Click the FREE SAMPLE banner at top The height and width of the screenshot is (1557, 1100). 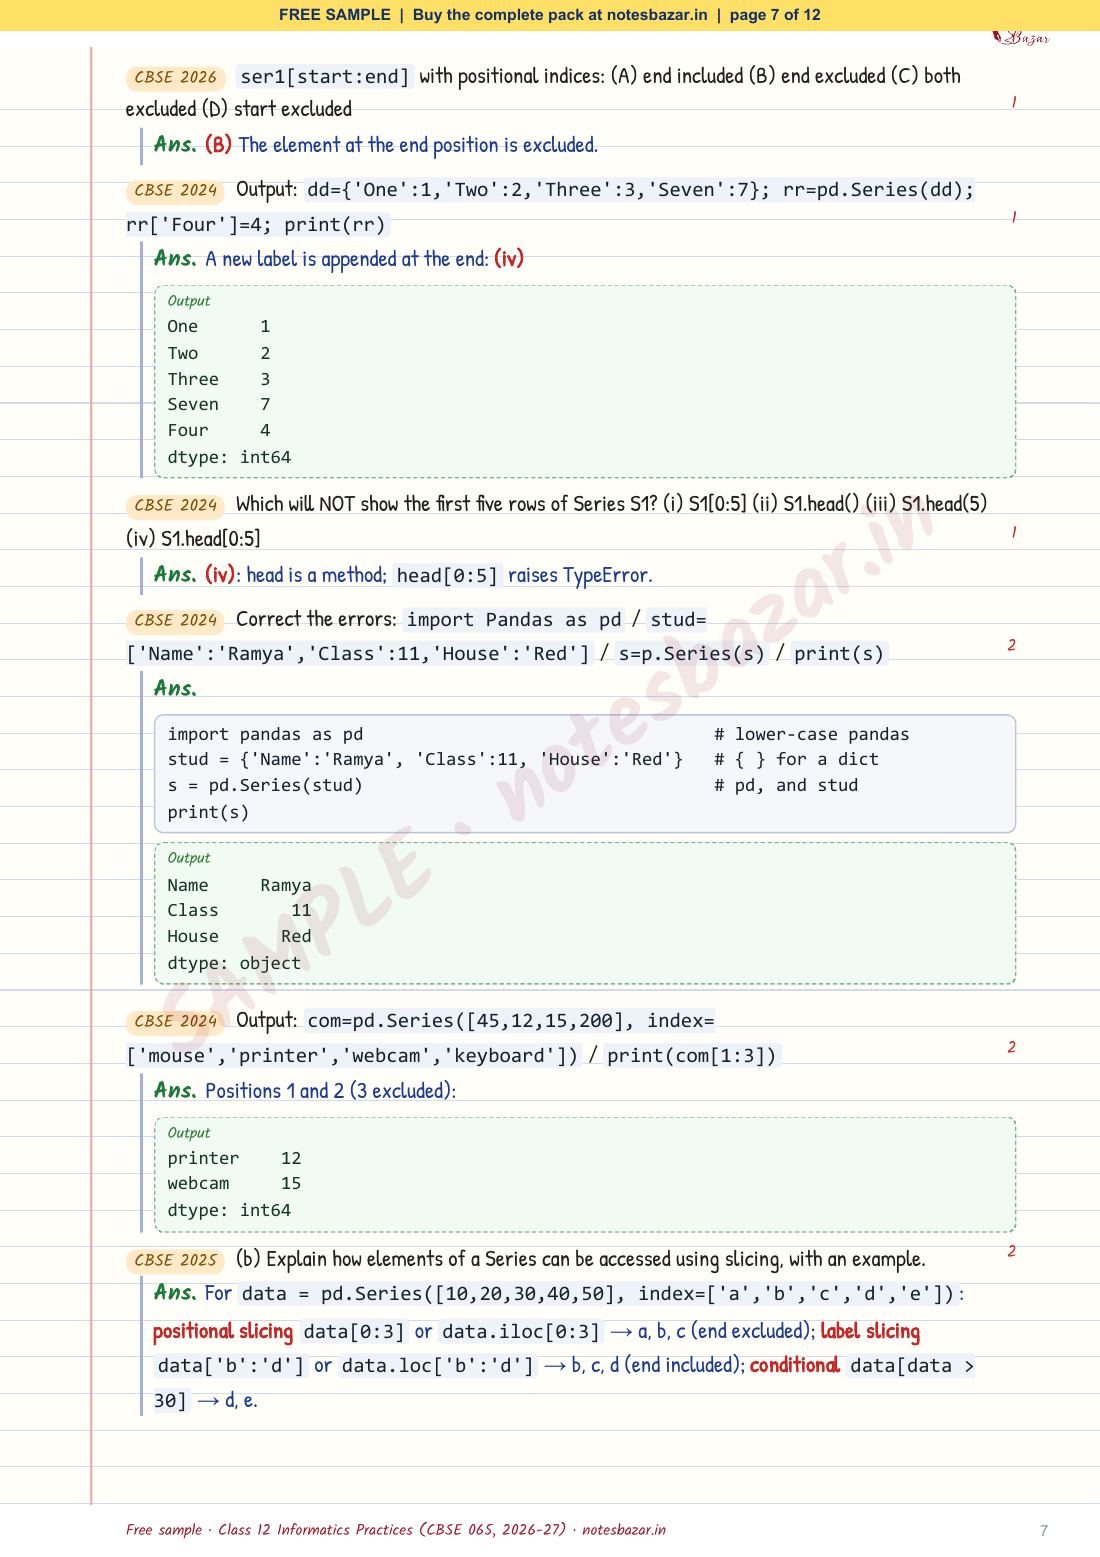[550, 15]
